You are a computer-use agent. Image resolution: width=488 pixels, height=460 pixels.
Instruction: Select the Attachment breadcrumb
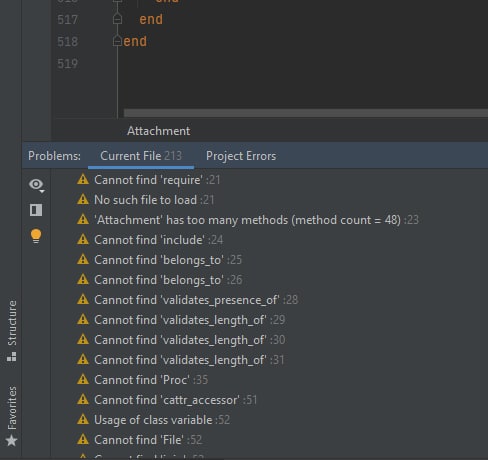coord(159,131)
